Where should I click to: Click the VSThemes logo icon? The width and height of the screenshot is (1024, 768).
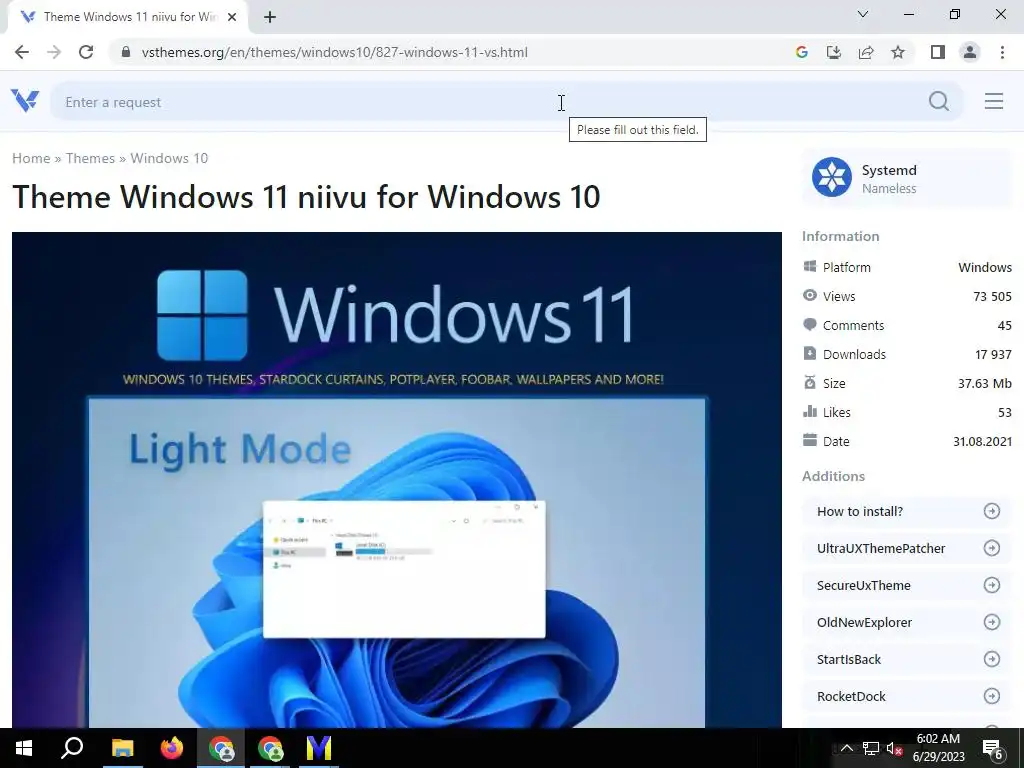point(25,101)
